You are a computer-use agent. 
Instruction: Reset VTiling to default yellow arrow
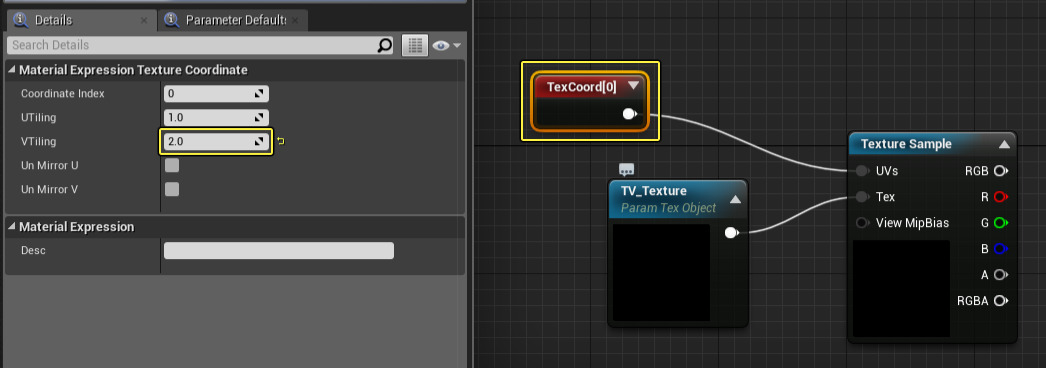(x=281, y=141)
